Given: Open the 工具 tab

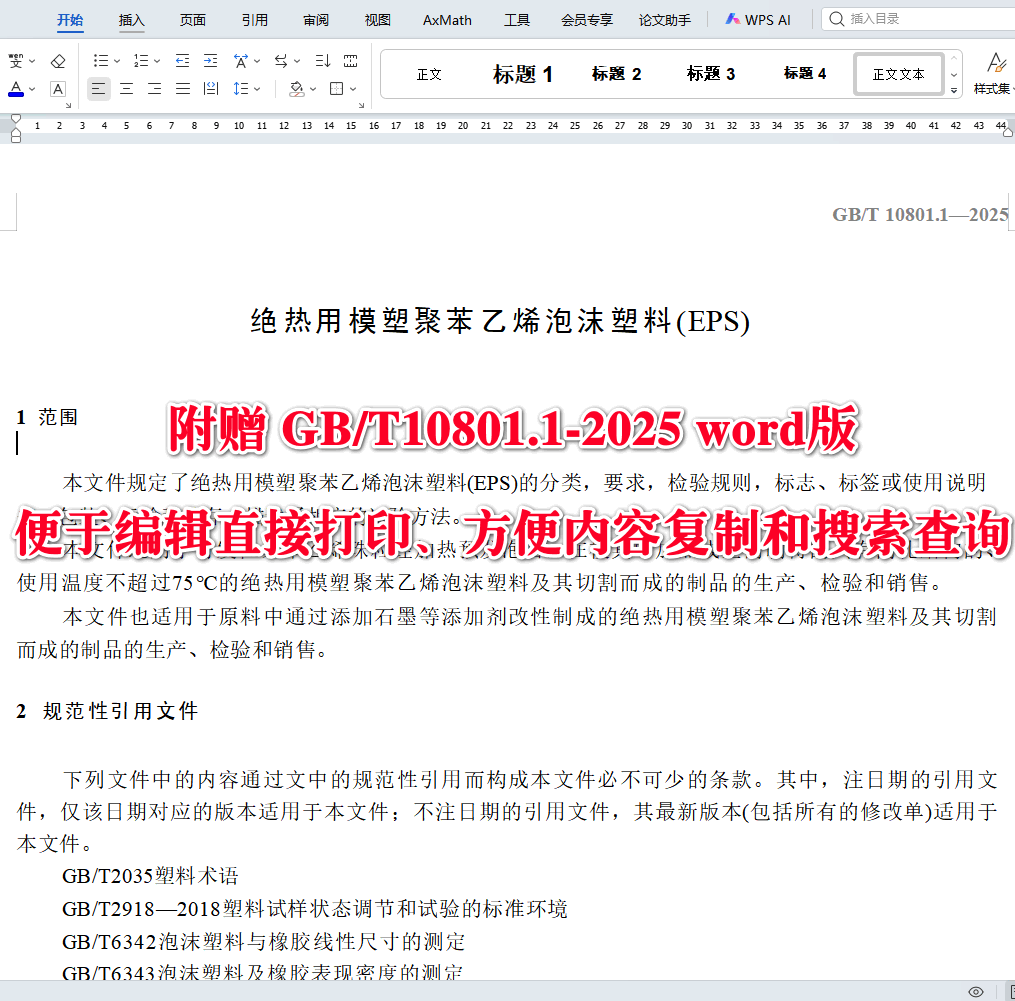Looking at the screenshot, I should (x=517, y=20).
